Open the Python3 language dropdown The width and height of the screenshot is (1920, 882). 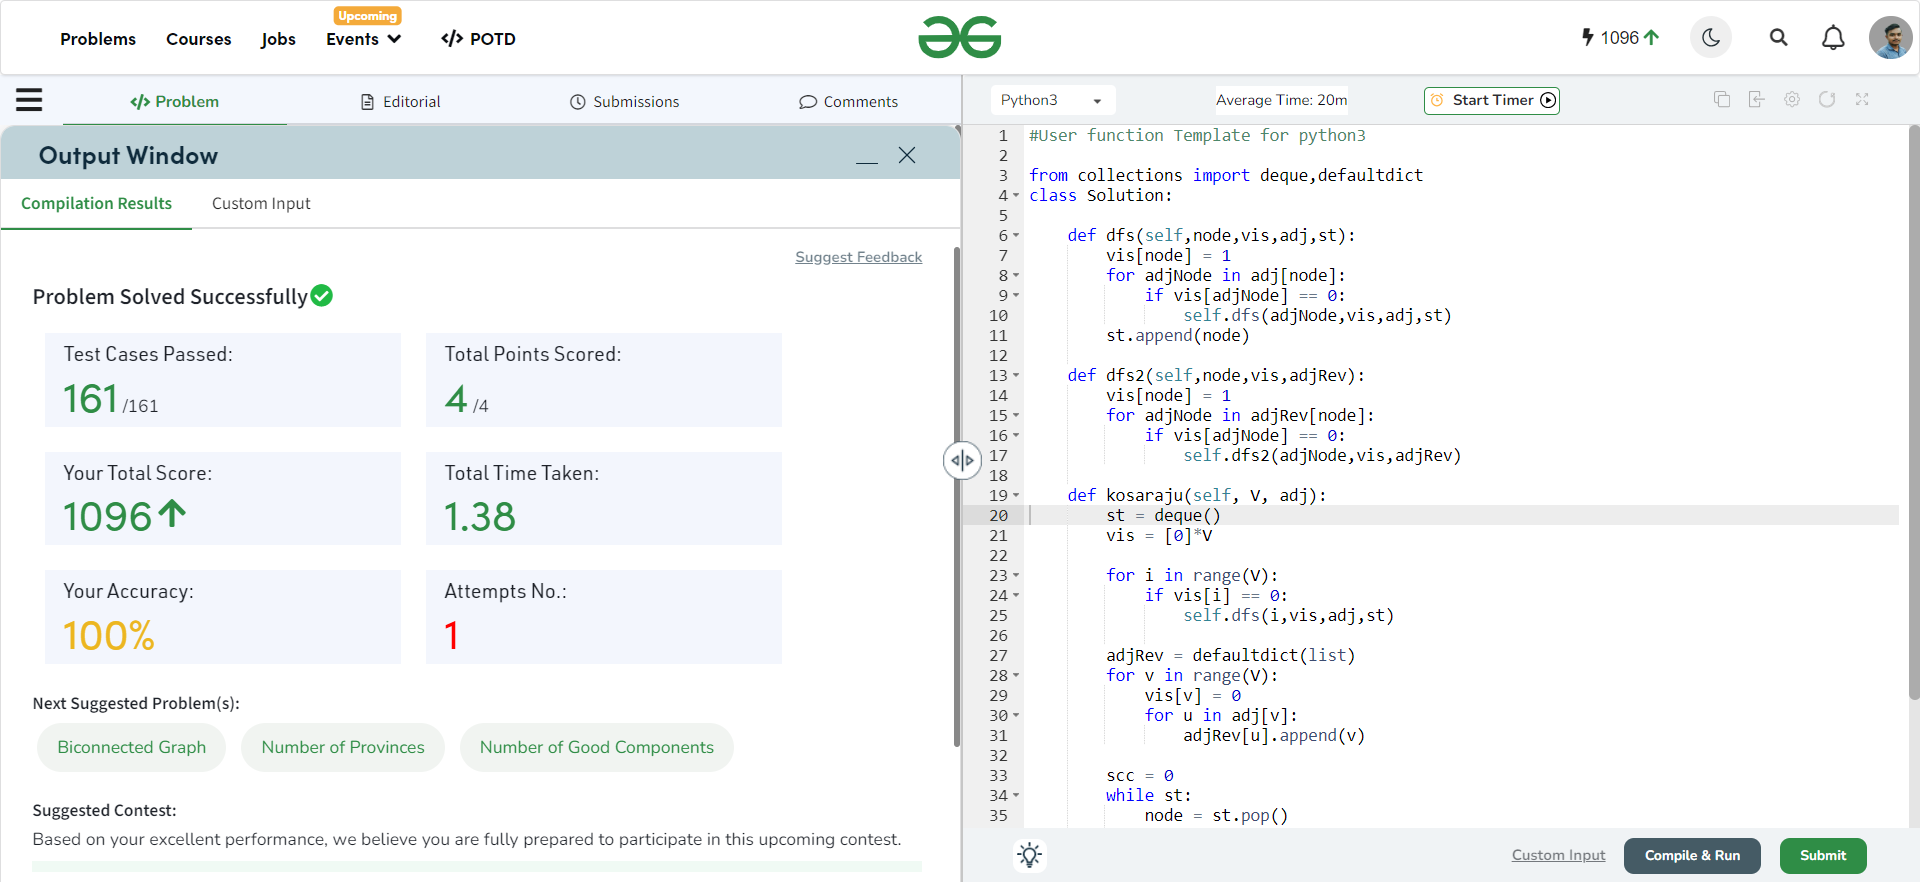(1053, 100)
